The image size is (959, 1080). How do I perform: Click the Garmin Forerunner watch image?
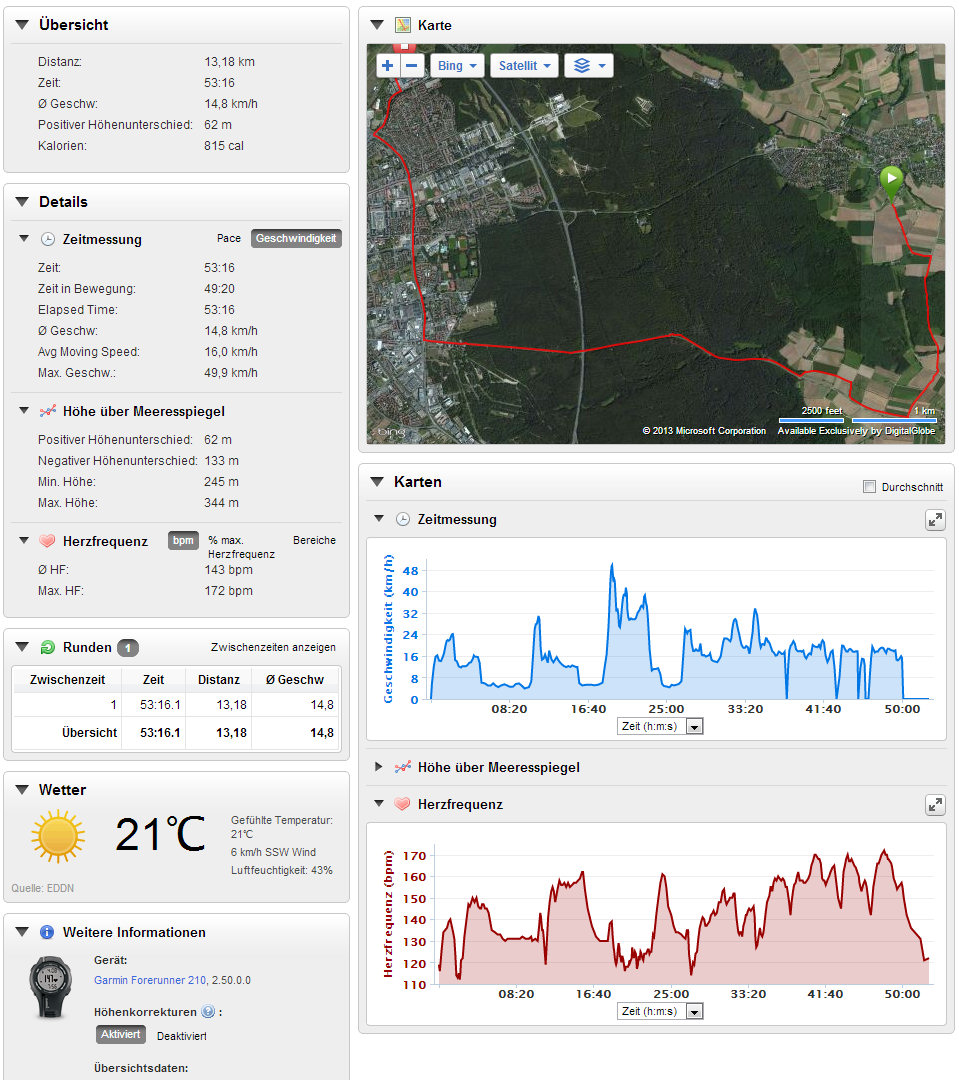50,986
